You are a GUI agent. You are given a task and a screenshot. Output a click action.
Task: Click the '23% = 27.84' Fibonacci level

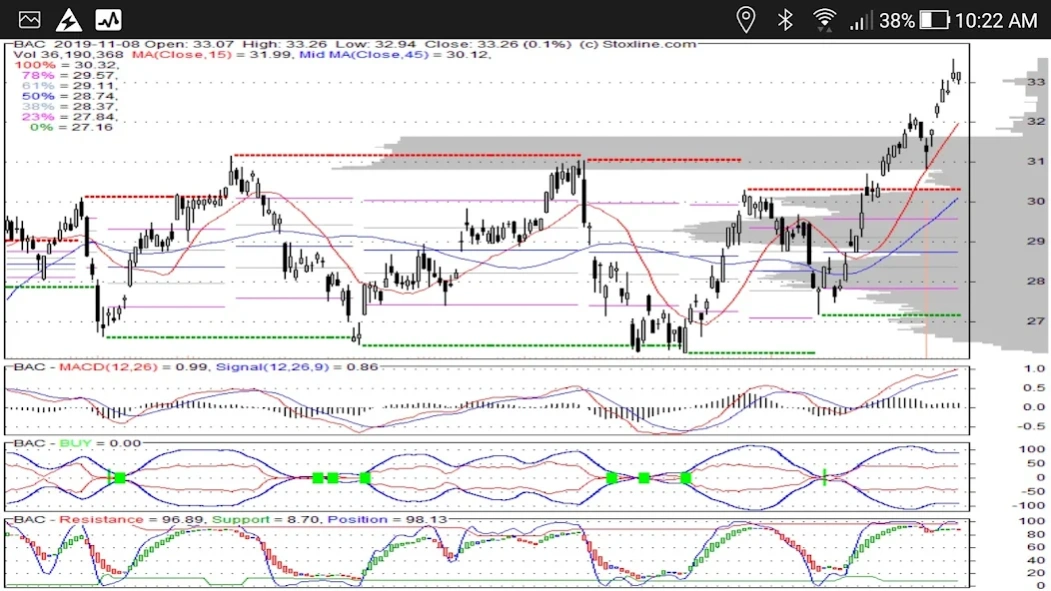[70, 117]
